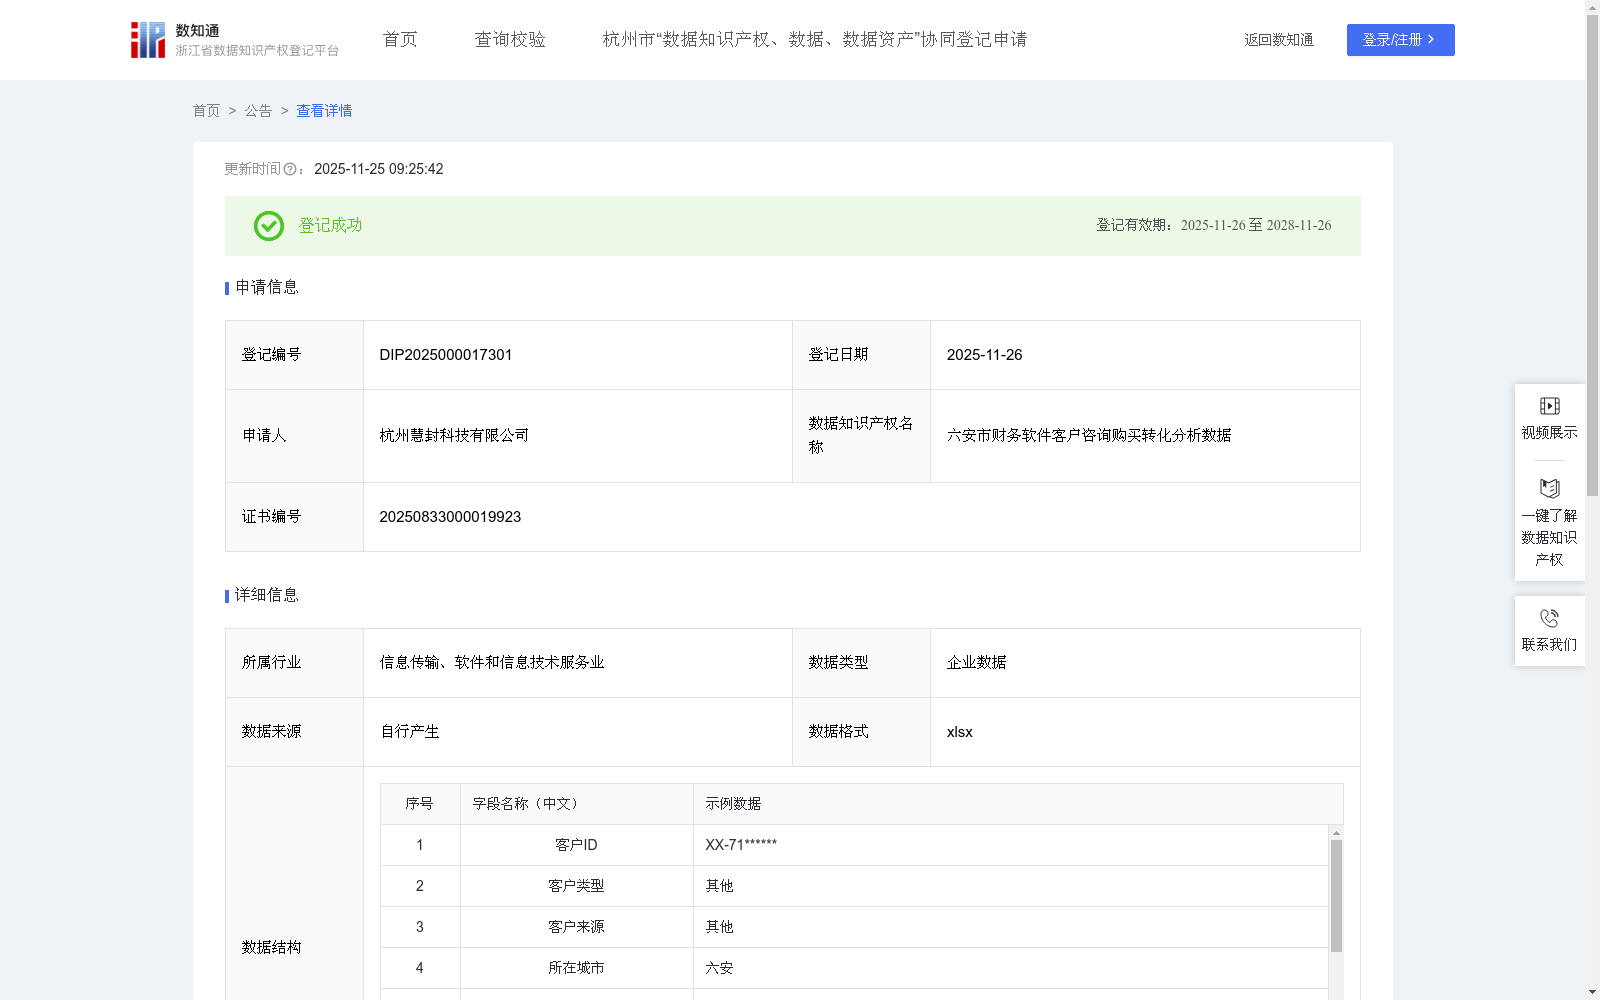Open 杭州市协同登记申请 menu item

(815, 40)
